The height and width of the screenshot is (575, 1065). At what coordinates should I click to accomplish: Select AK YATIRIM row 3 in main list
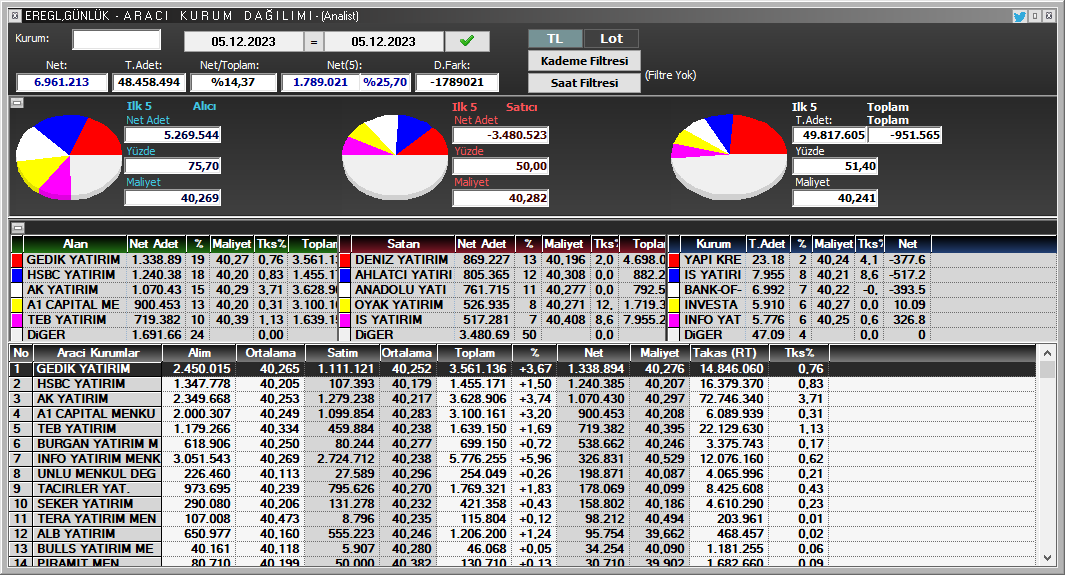tap(522, 398)
